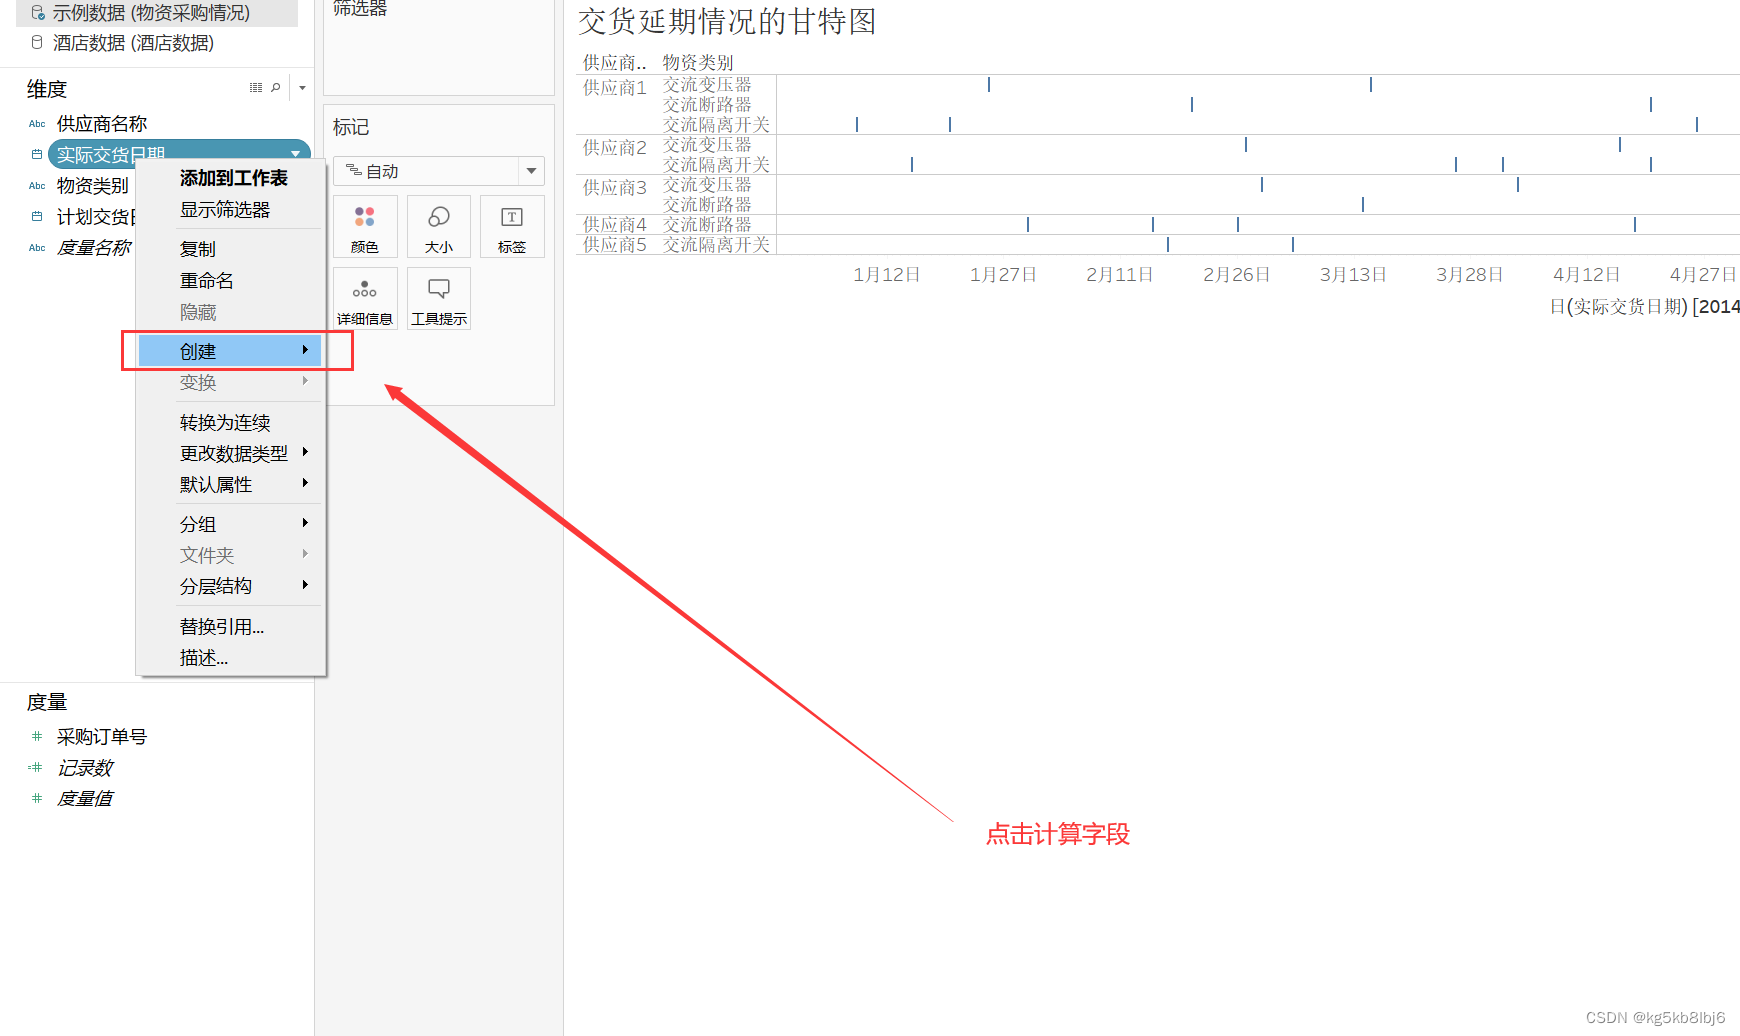Click the Size (大小) marks card icon
This screenshot has width=1740, height=1036.
[x=439, y=227]
